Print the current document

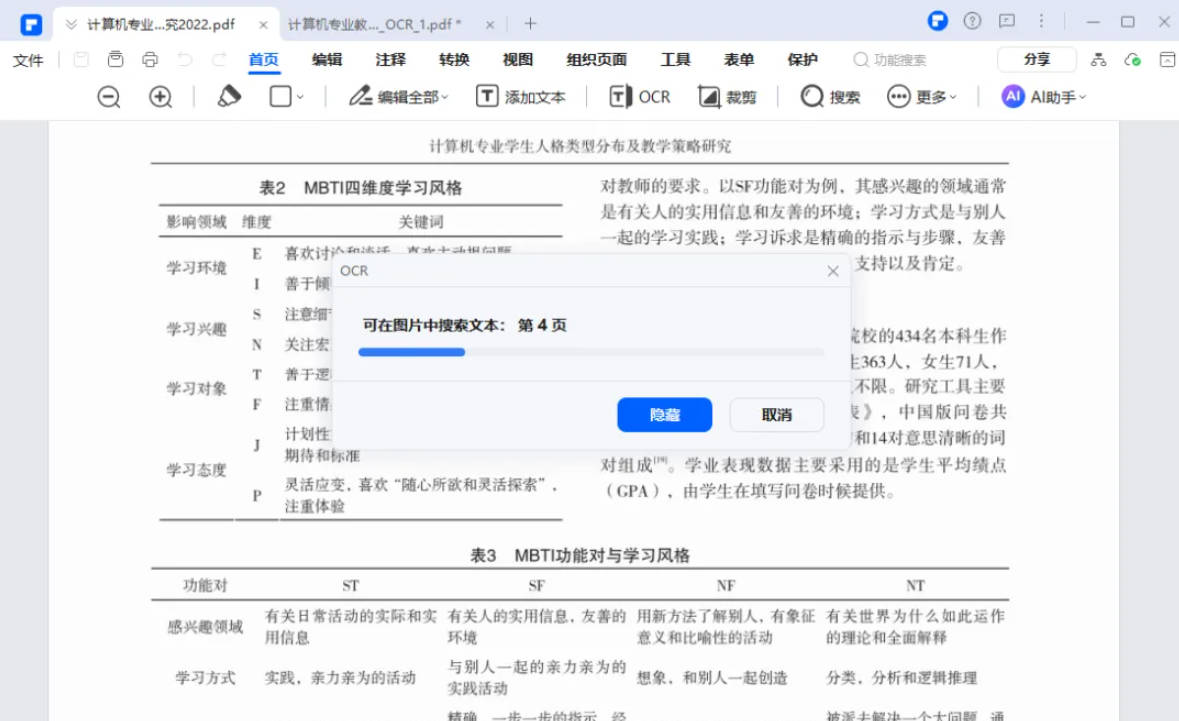tap(150, 59)
